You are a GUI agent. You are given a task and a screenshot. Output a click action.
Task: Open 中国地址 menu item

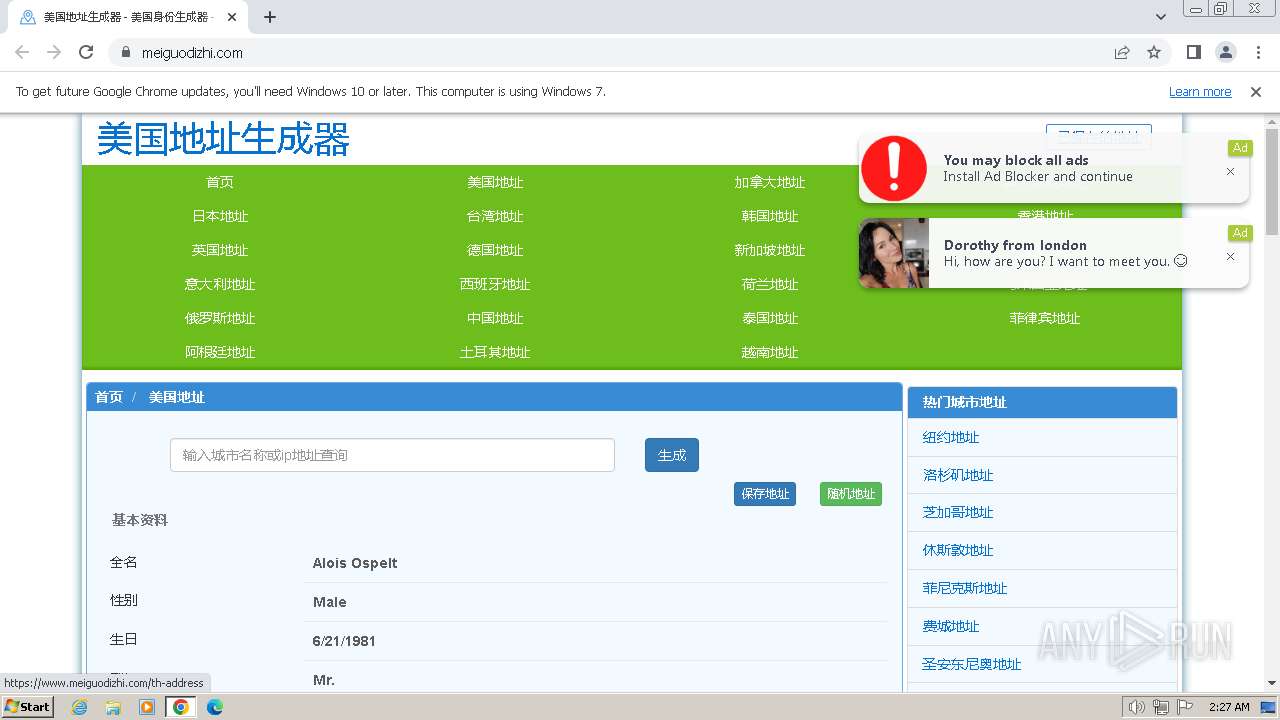pos(495,318)
